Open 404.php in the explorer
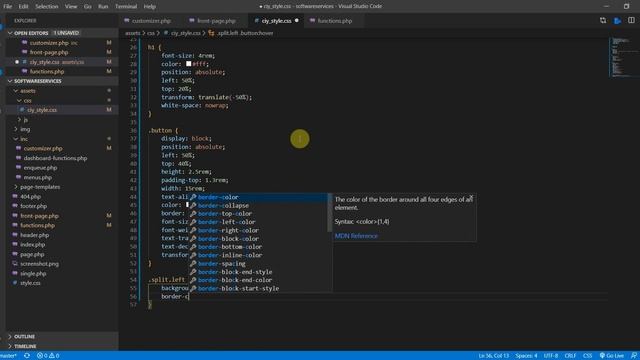This screenshot has width=640, height=360. click(x=30, y=197)
